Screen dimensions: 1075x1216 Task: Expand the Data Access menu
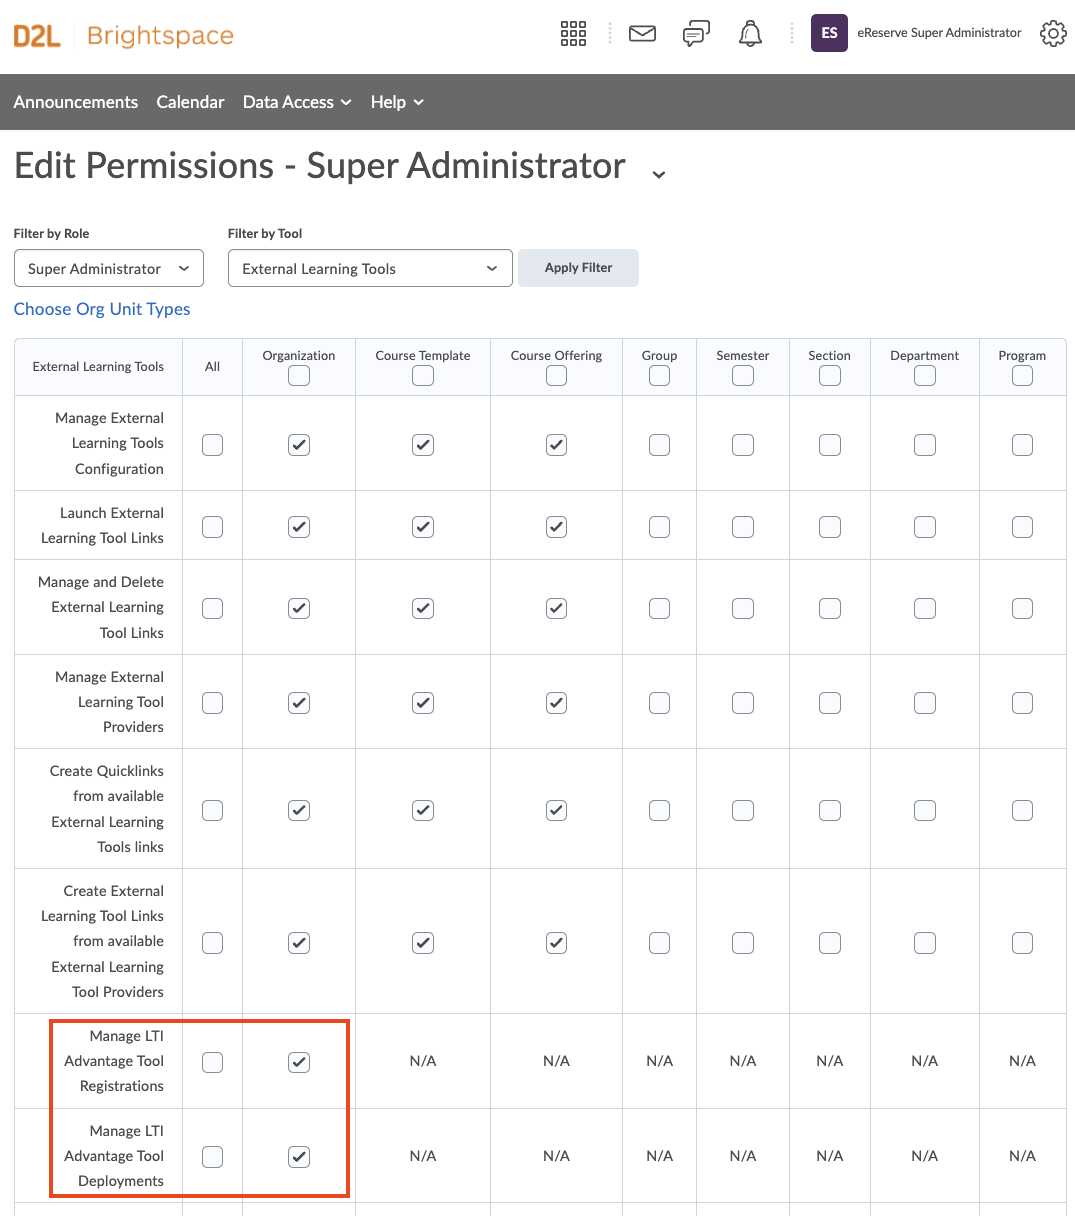coord(297,102)
